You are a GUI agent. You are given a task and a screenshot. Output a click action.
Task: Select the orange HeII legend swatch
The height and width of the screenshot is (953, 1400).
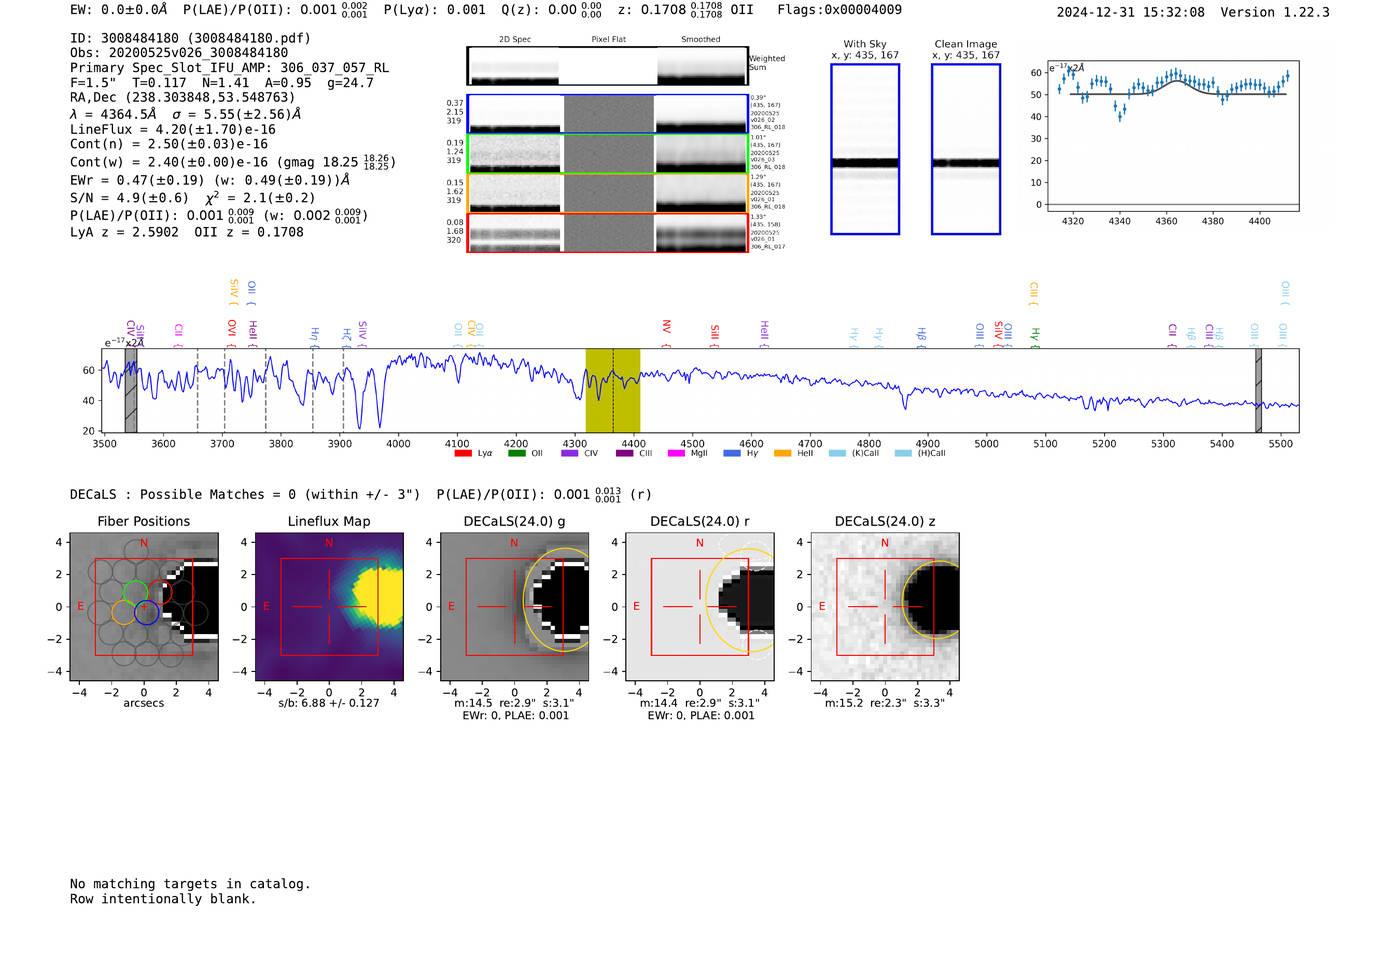tap(782, 453)
